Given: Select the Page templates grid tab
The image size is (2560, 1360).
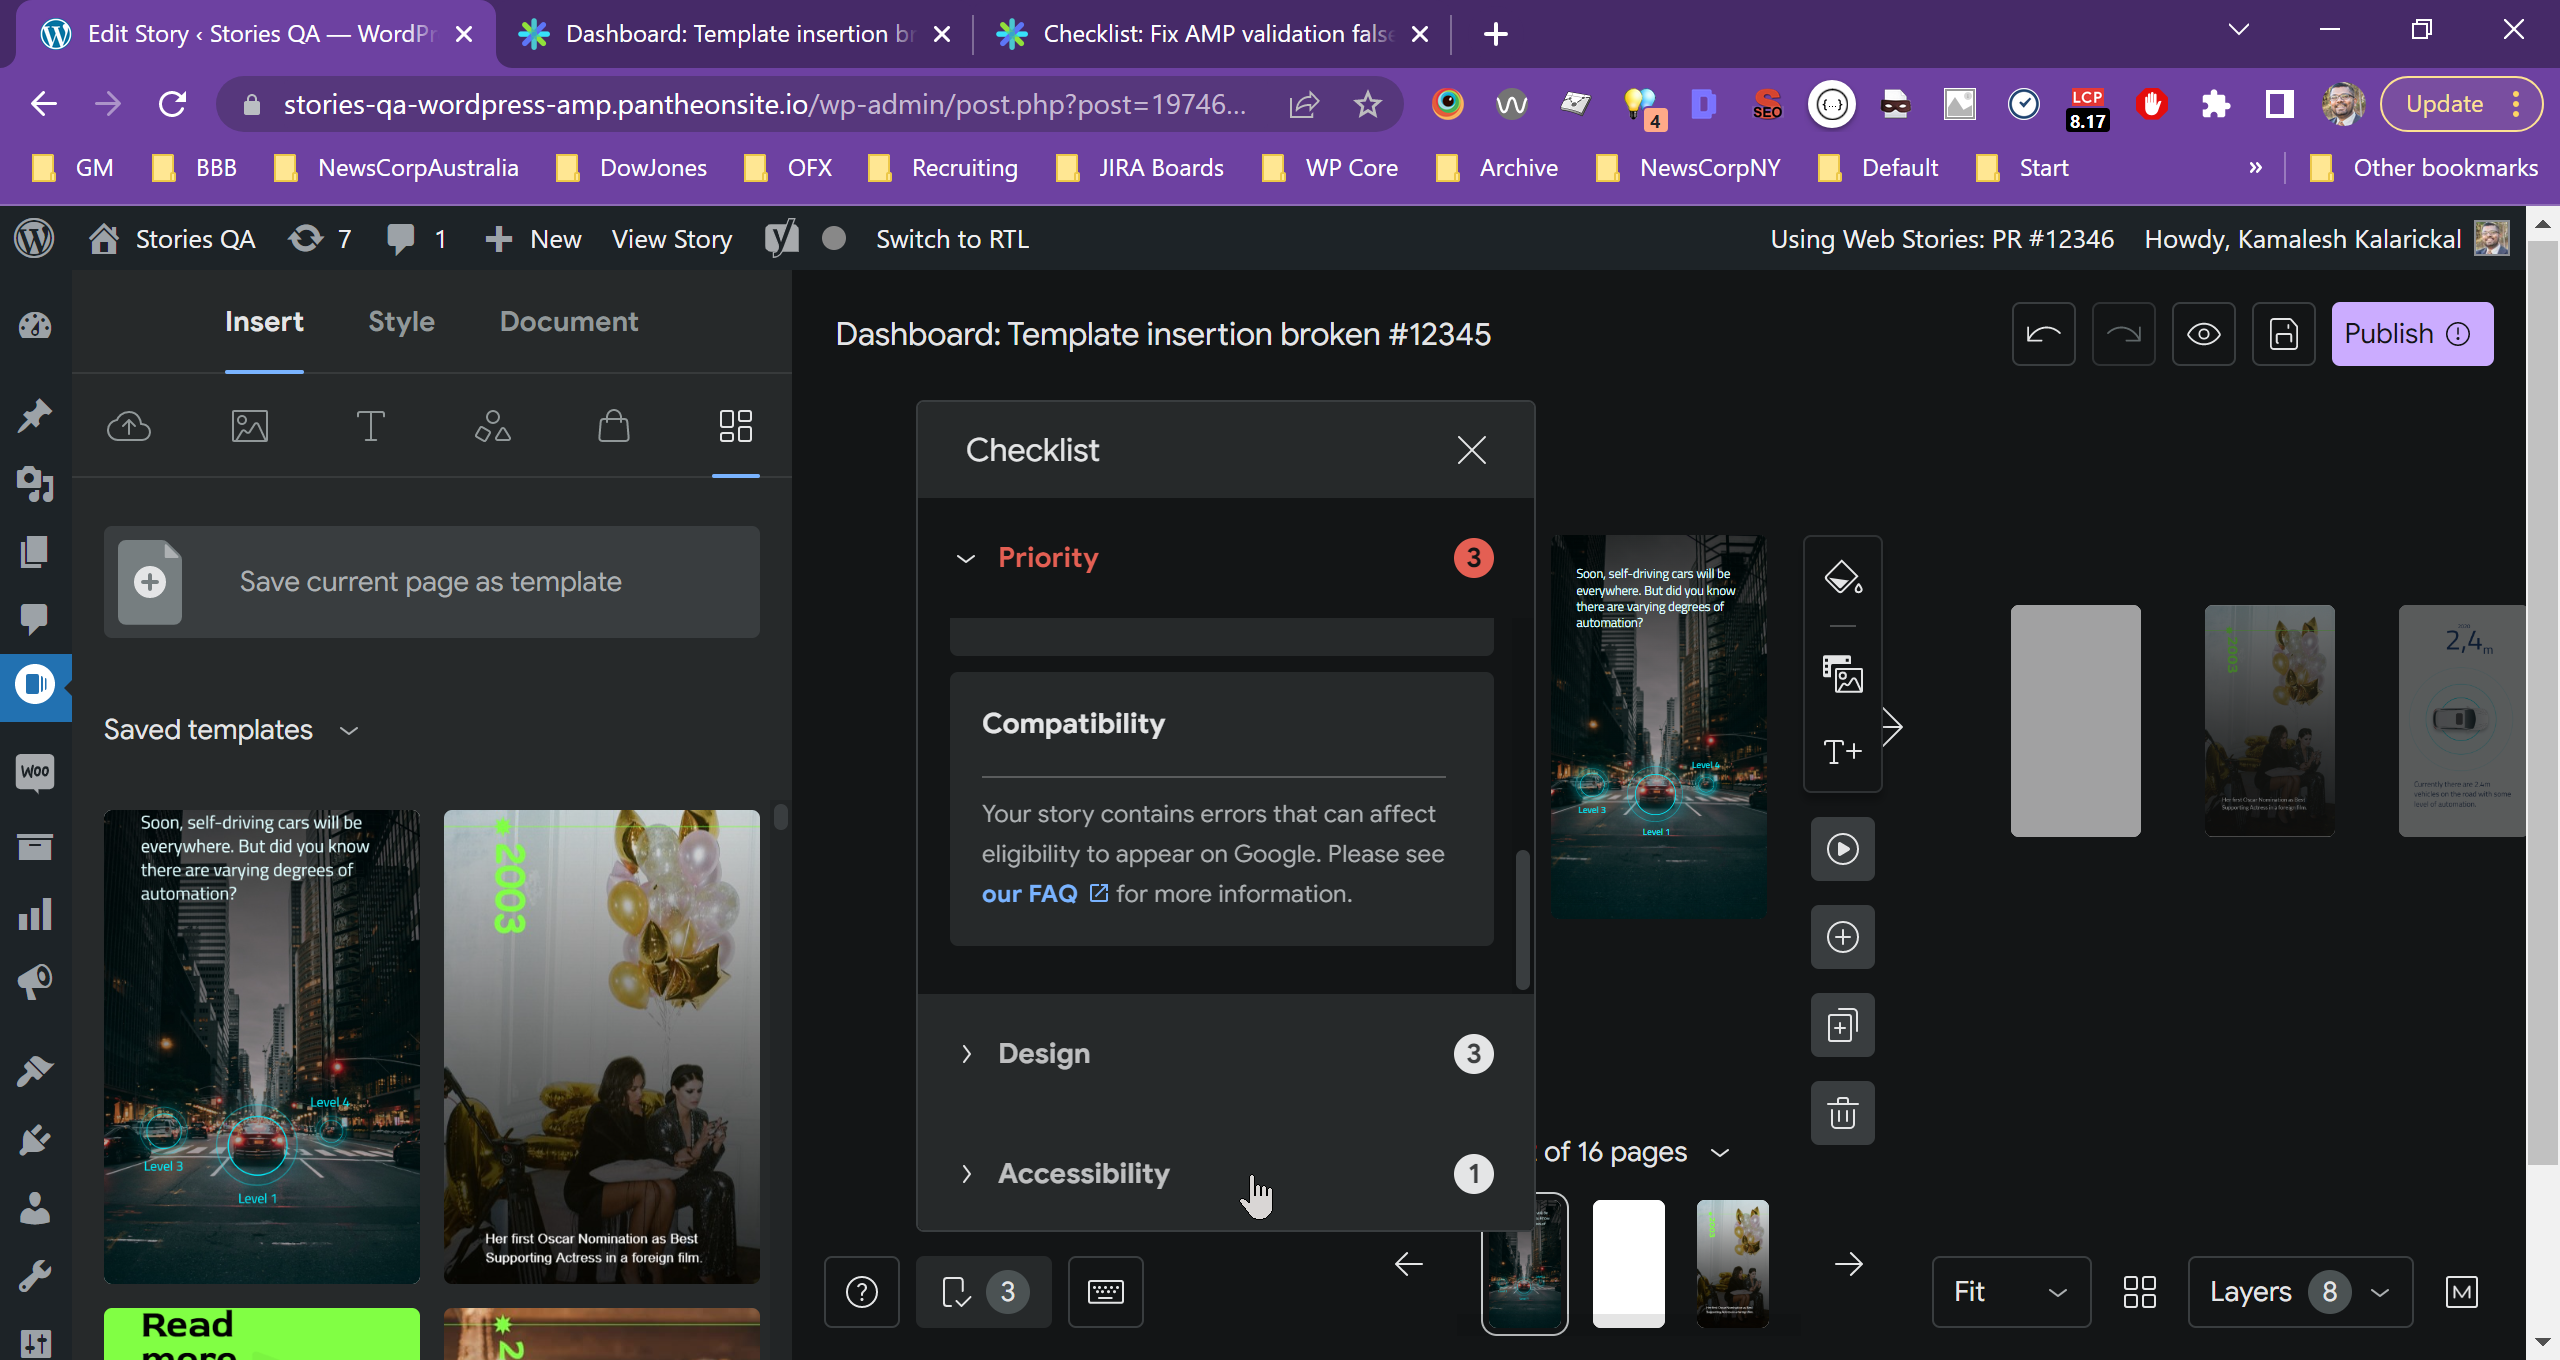Looking at the screenshot, I should (736, 427).
